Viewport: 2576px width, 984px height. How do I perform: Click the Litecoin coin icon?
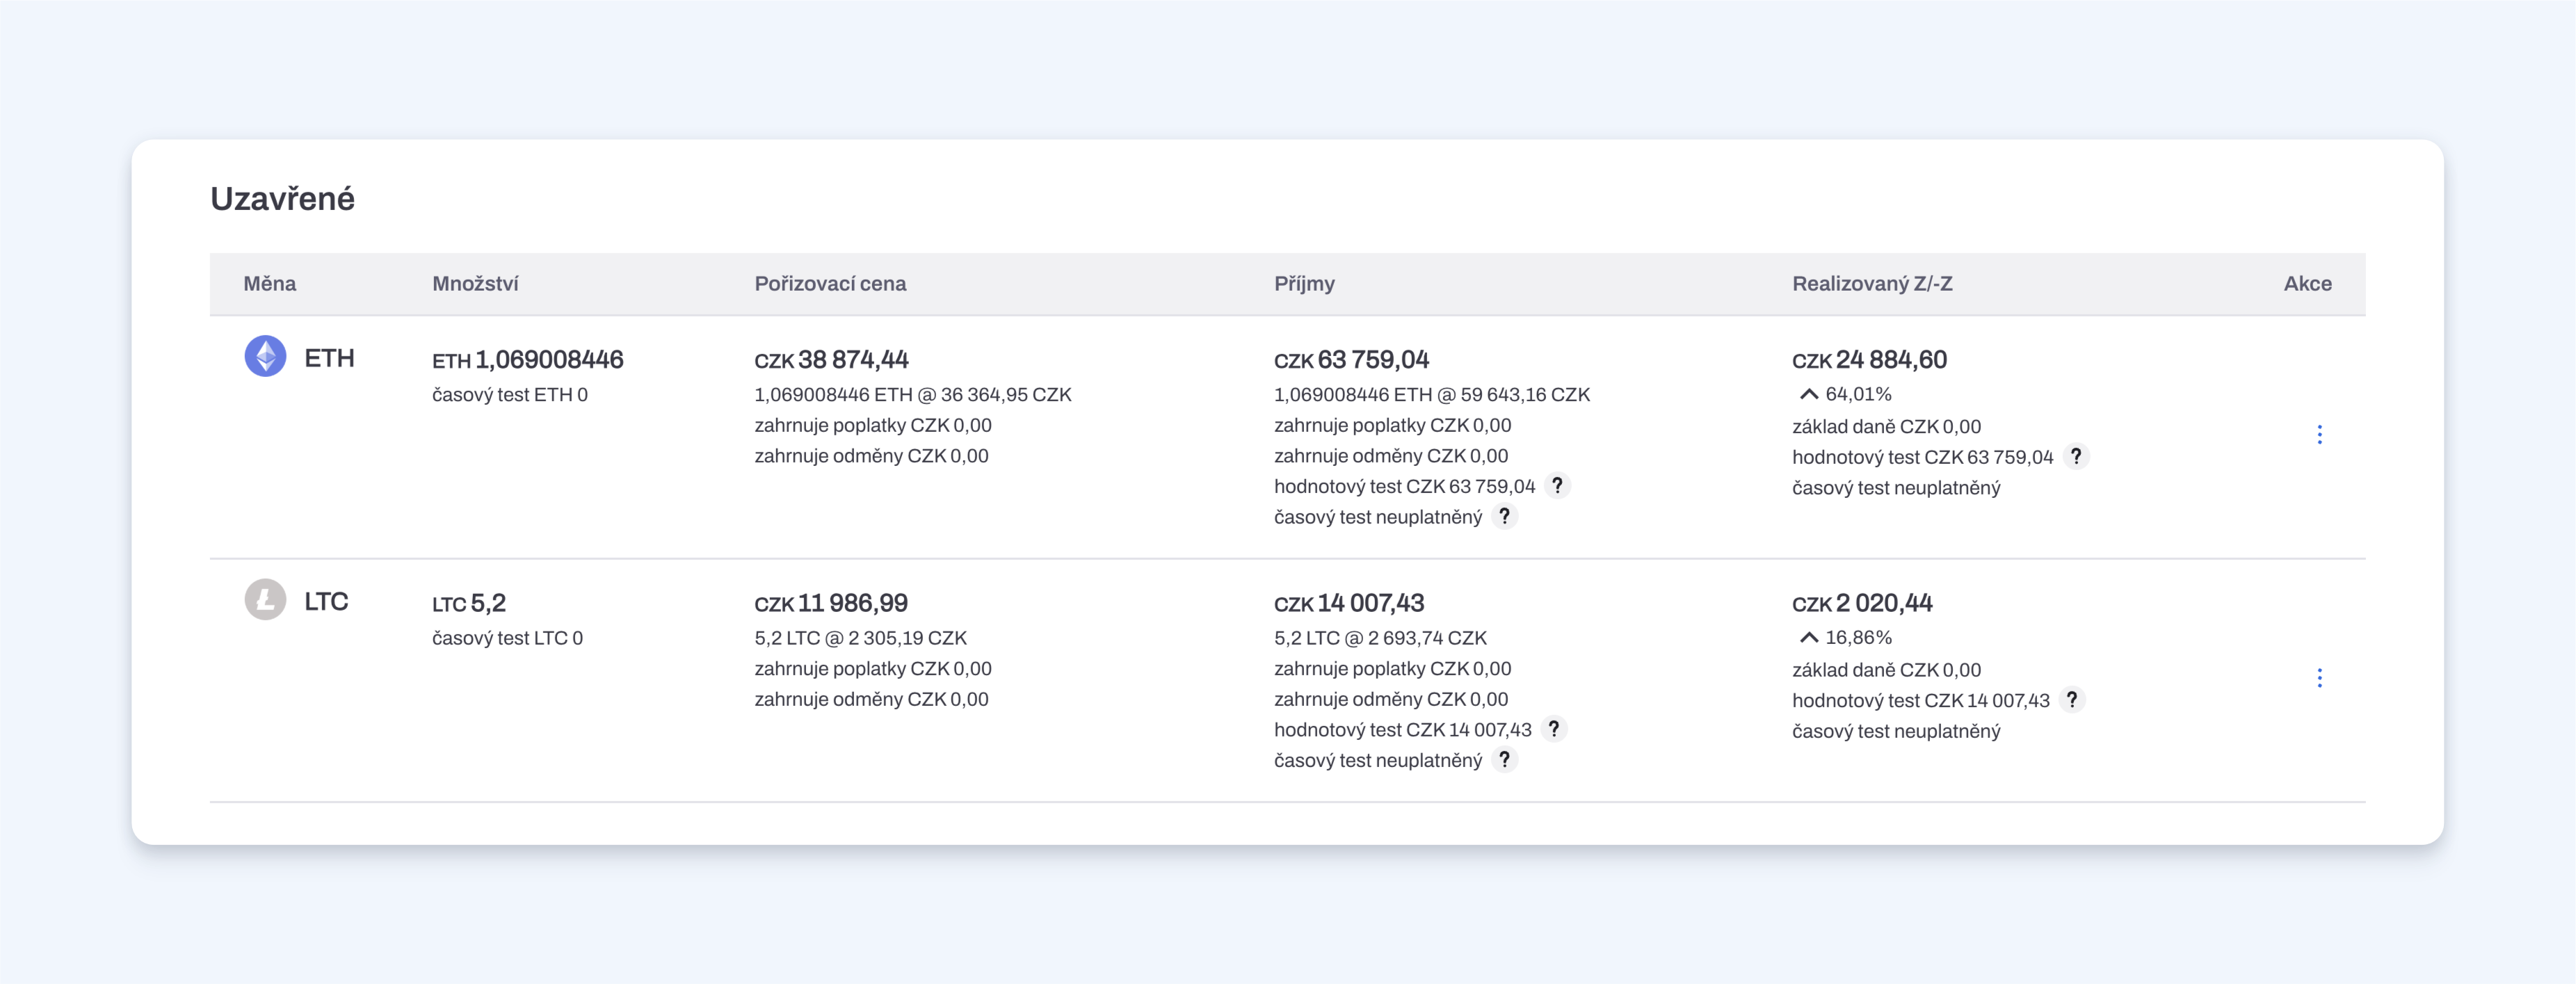pos(265,600)
